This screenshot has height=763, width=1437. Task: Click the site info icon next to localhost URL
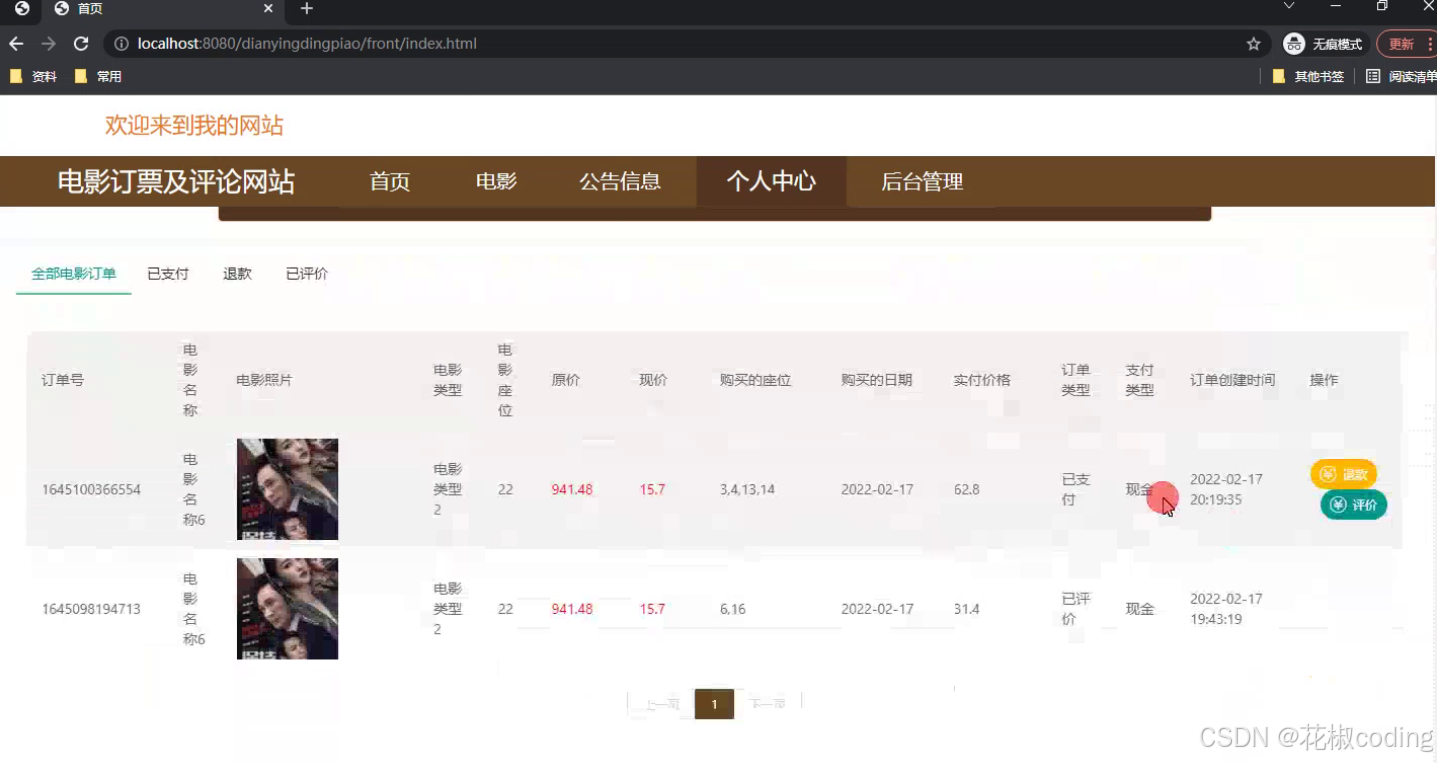click(120, 43)
